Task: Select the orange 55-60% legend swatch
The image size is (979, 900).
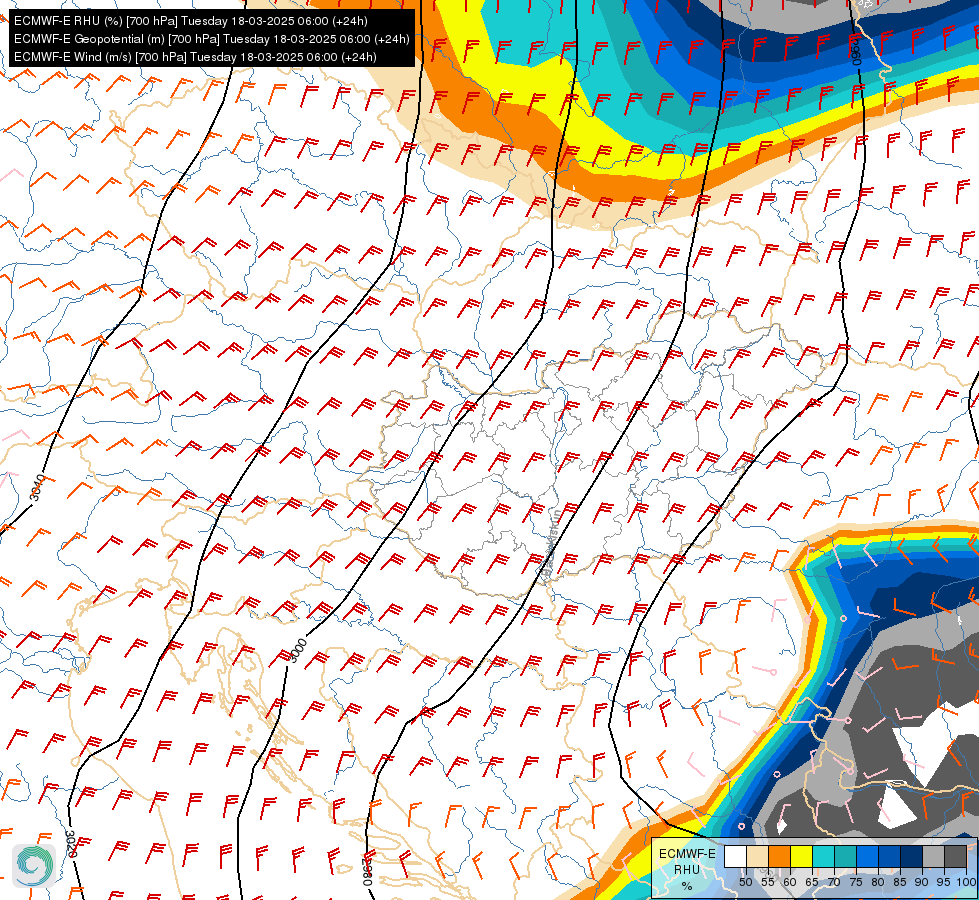Action: [x=779, y=856]
